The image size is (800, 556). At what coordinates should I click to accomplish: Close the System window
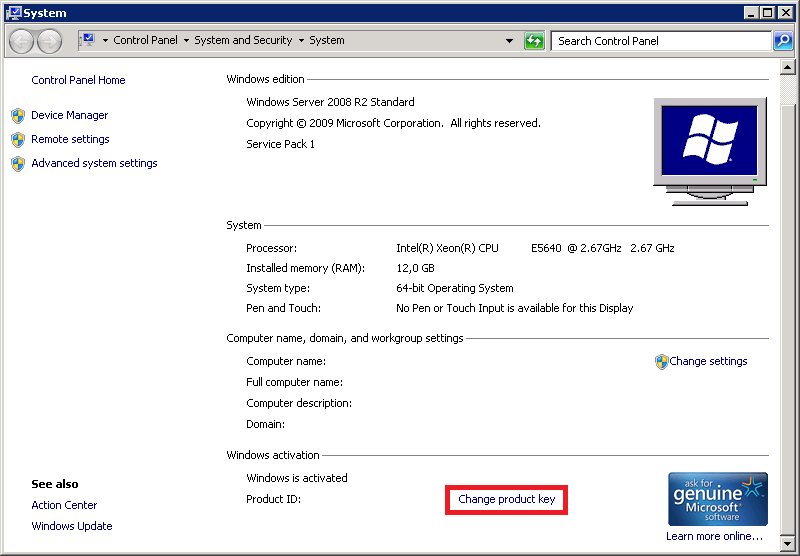[x=786, y=13]
